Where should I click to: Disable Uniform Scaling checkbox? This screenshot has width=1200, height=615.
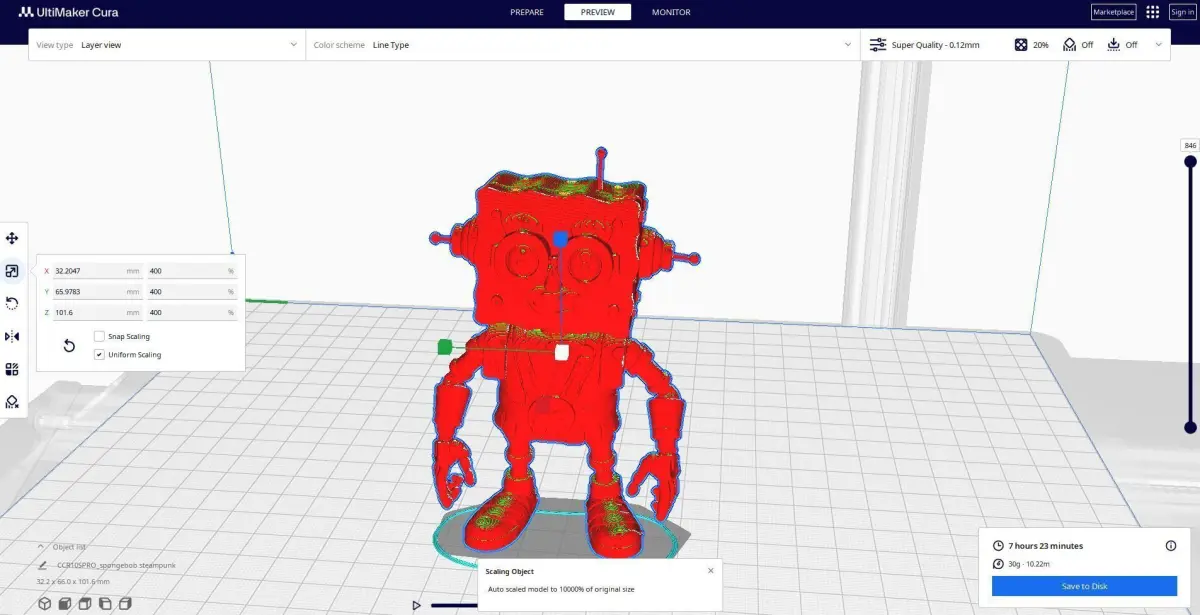coord(99,354)
